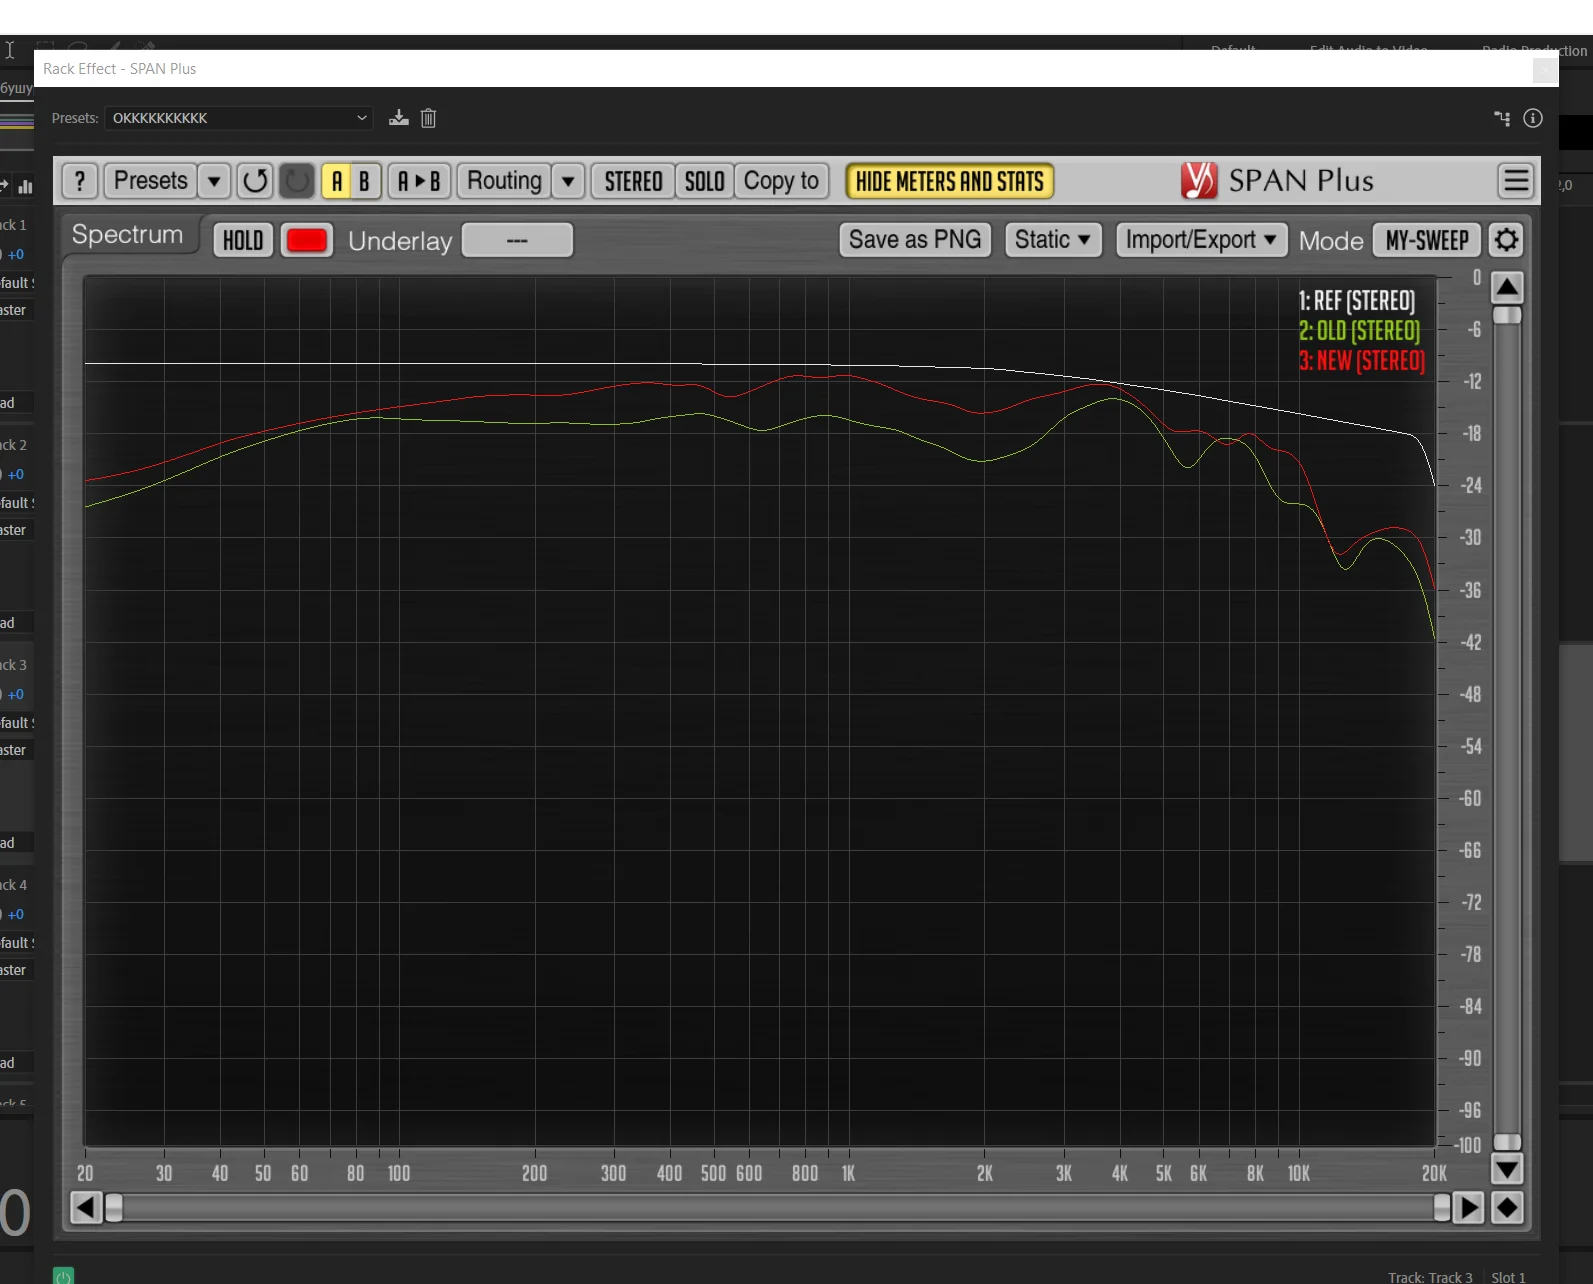1593x1284 pixels.
Task: Open the Underlay selector dropdown
Action: [x=517, y=240]
